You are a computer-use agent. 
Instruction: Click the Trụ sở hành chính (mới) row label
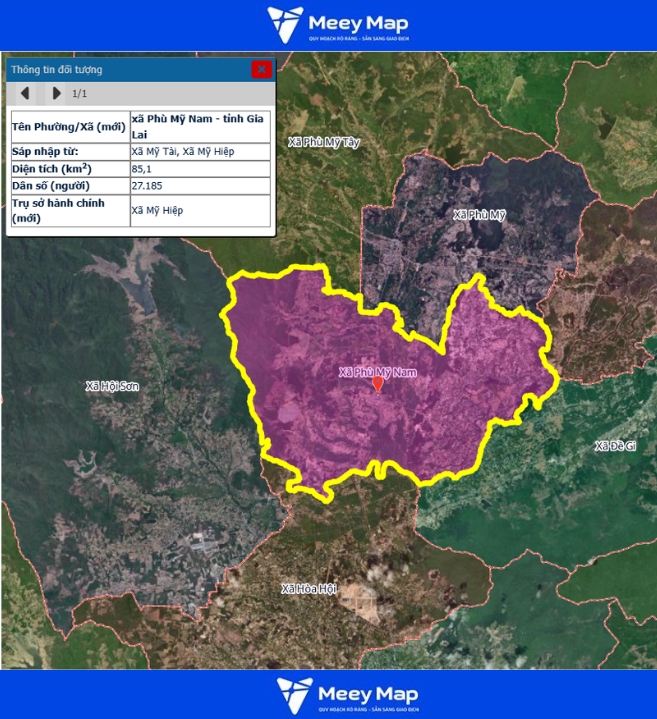click(69, 210)
